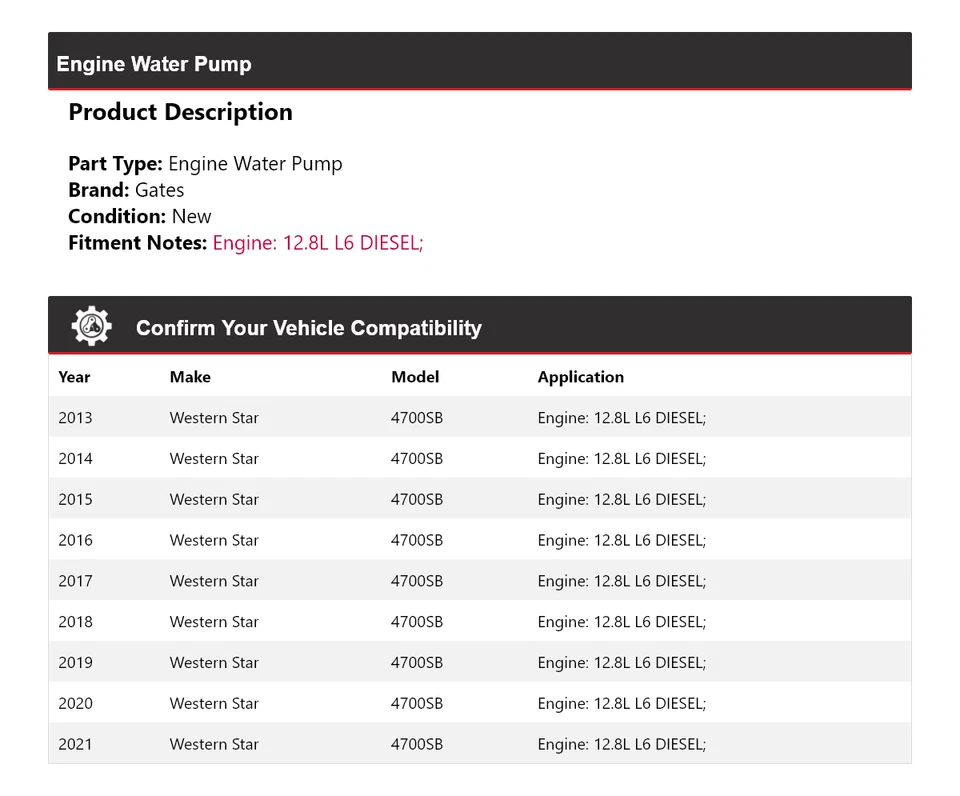Click the Model column header
This screenshot has height=796, width=960.
click(415, 377)
